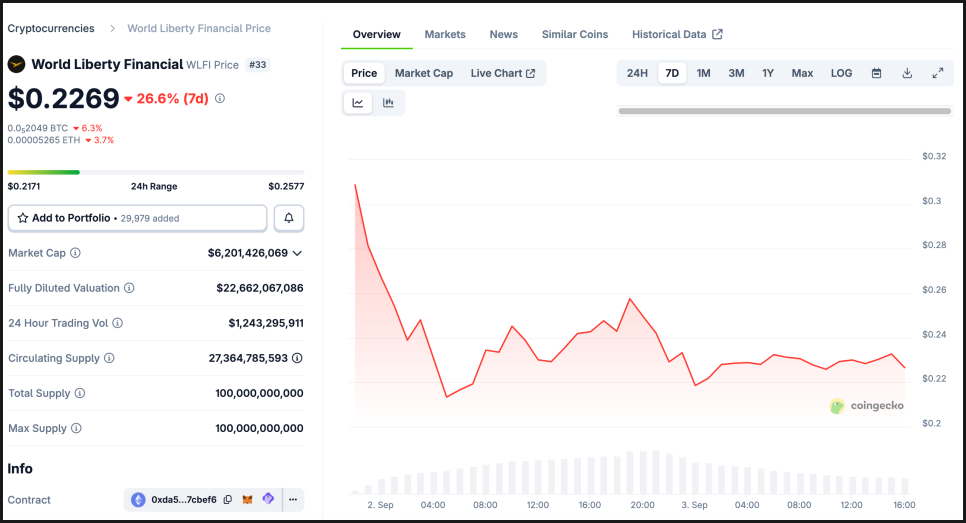This screenshot has width=966, height=523.
Task: Download chart data icon
Action: (x=907, y=73)
